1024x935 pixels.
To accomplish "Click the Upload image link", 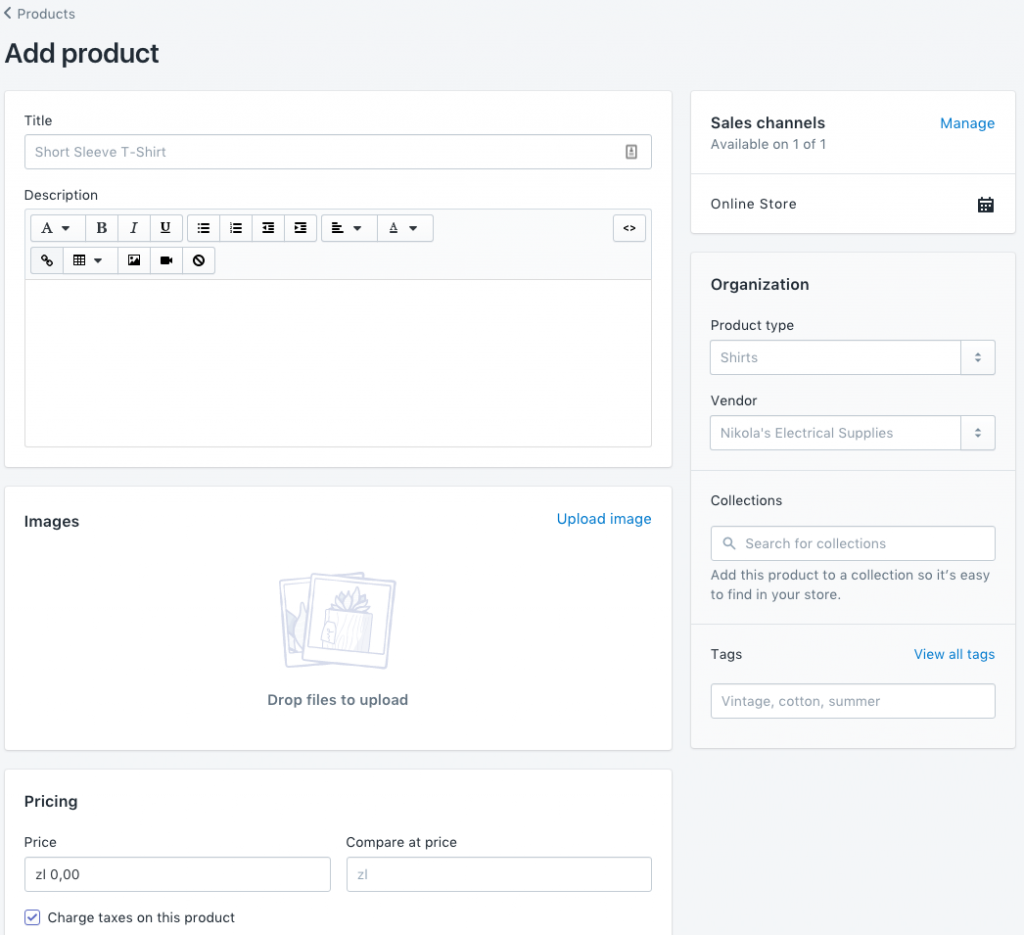I will pyautogui.click(x=604, y=519).
